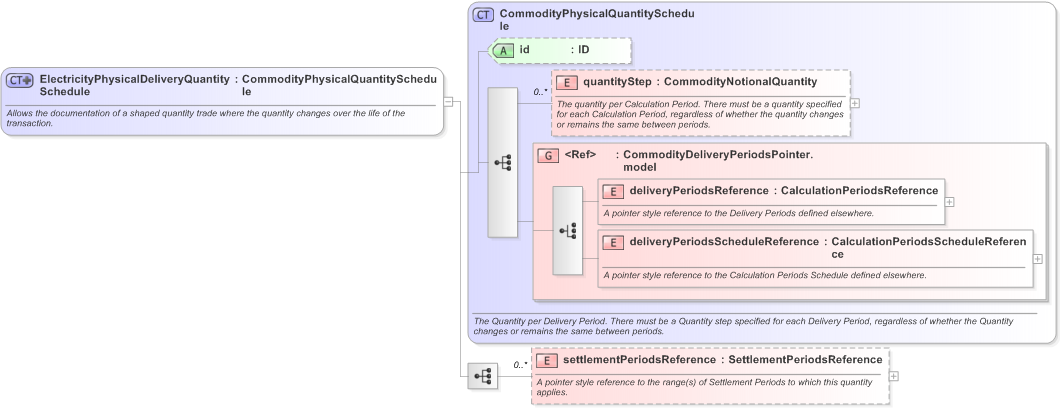Viewport: 1060px width, 409px height.
Task: Click the CommodityDeliveryPeriodsPointer.model group reference
Action: click(x=718, y=161)
